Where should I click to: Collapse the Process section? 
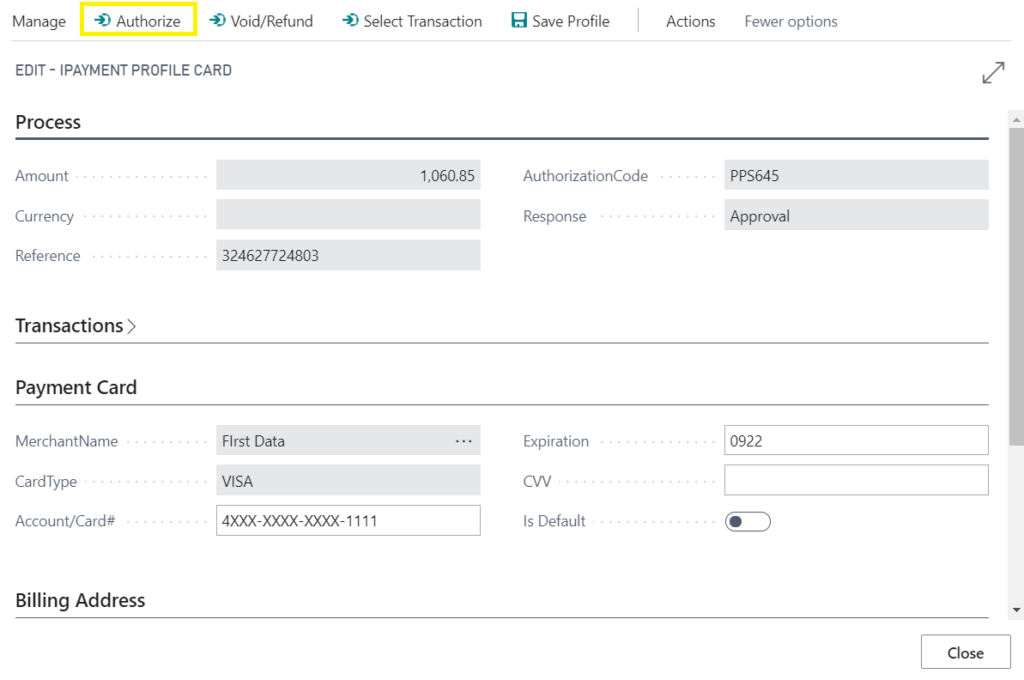point(48,122)
